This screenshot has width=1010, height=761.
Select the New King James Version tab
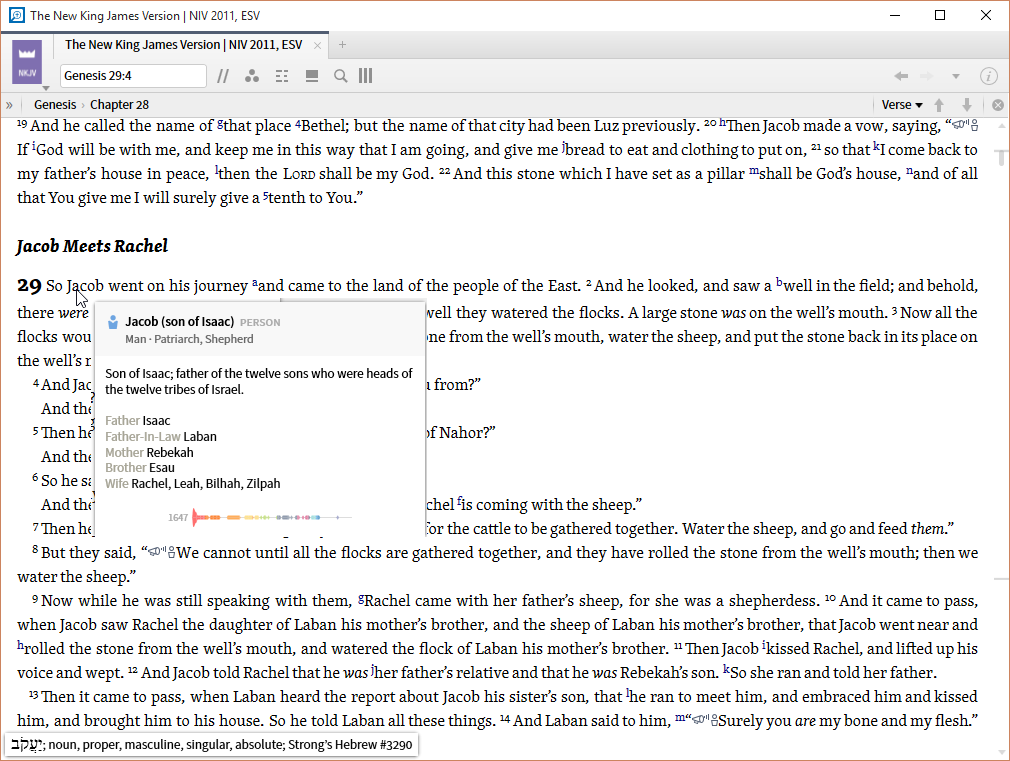(x=184, y=44)
